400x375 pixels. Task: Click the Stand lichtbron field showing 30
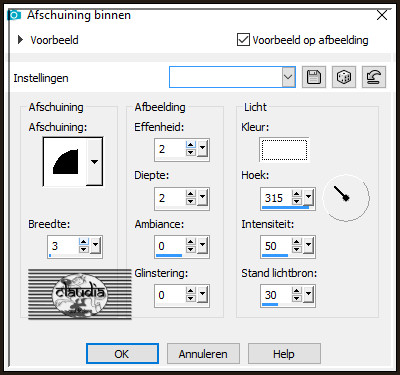point(277,295)
